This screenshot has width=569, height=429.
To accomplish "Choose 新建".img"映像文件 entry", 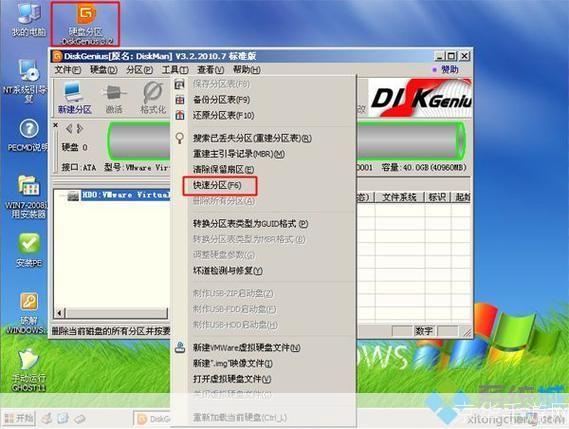I will click(263, 363).
